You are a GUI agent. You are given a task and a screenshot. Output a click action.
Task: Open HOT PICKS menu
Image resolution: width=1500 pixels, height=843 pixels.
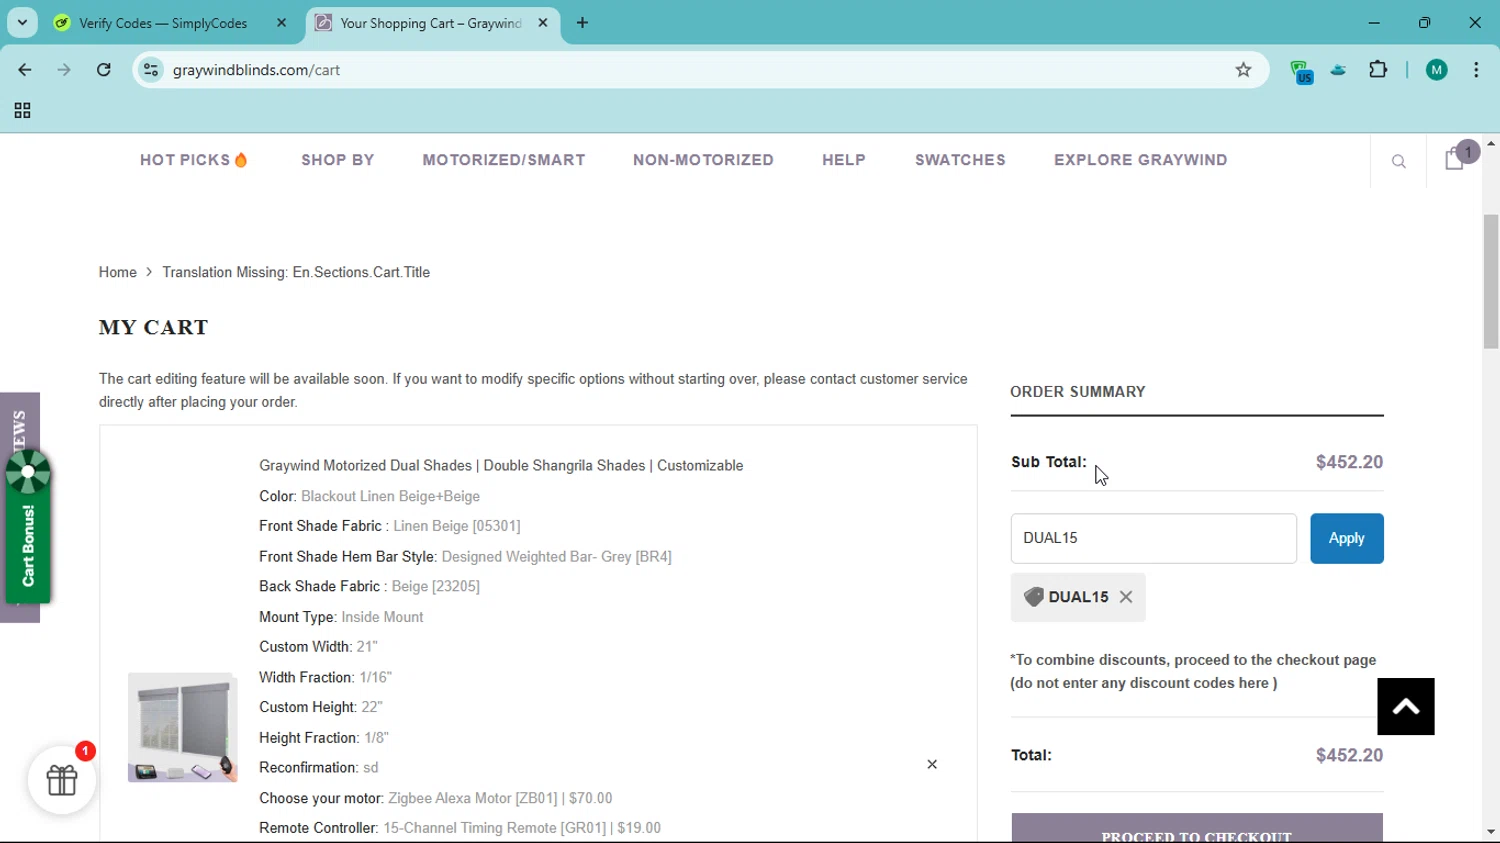194,160
